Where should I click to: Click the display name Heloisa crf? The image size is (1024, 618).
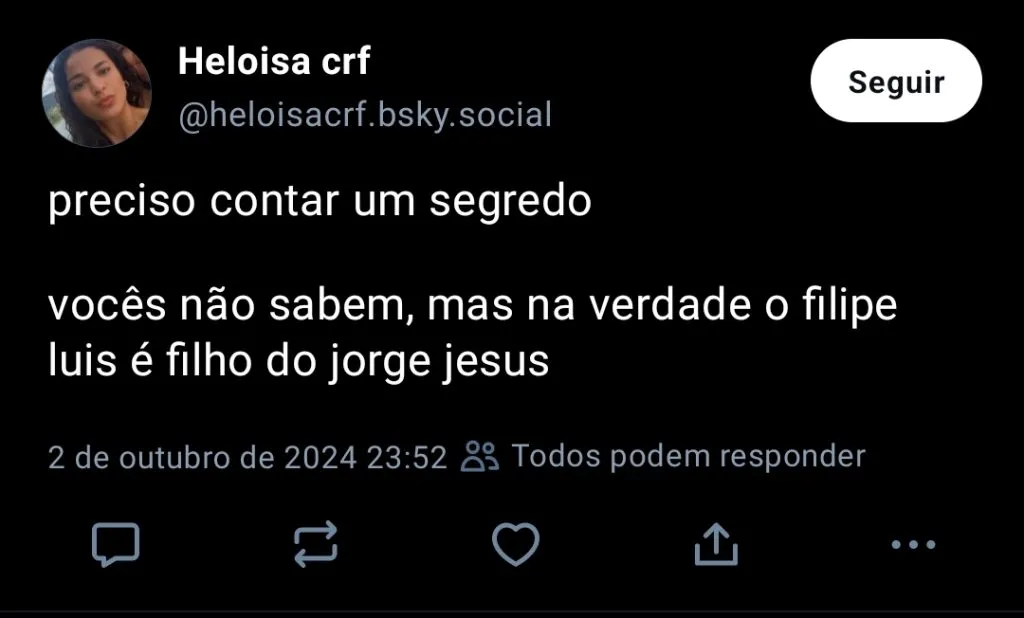point(273,62)
